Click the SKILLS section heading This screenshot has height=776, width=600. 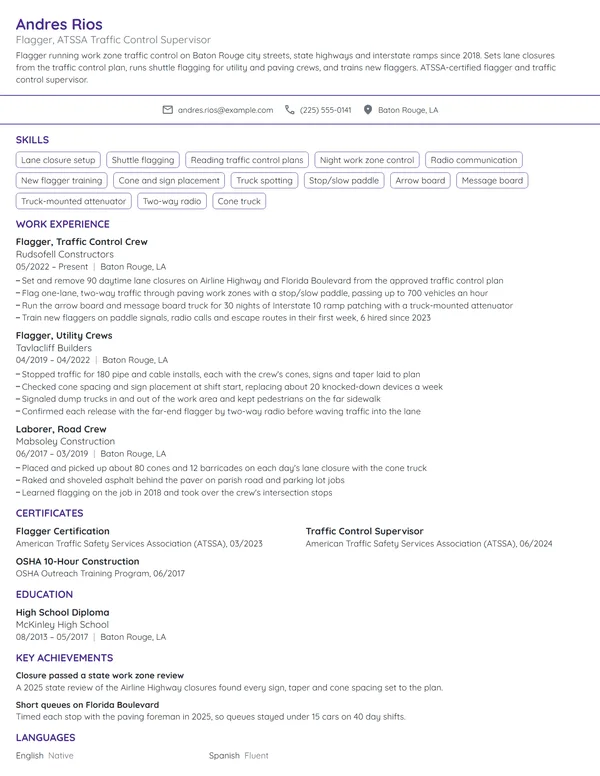(x=32, y=140)
